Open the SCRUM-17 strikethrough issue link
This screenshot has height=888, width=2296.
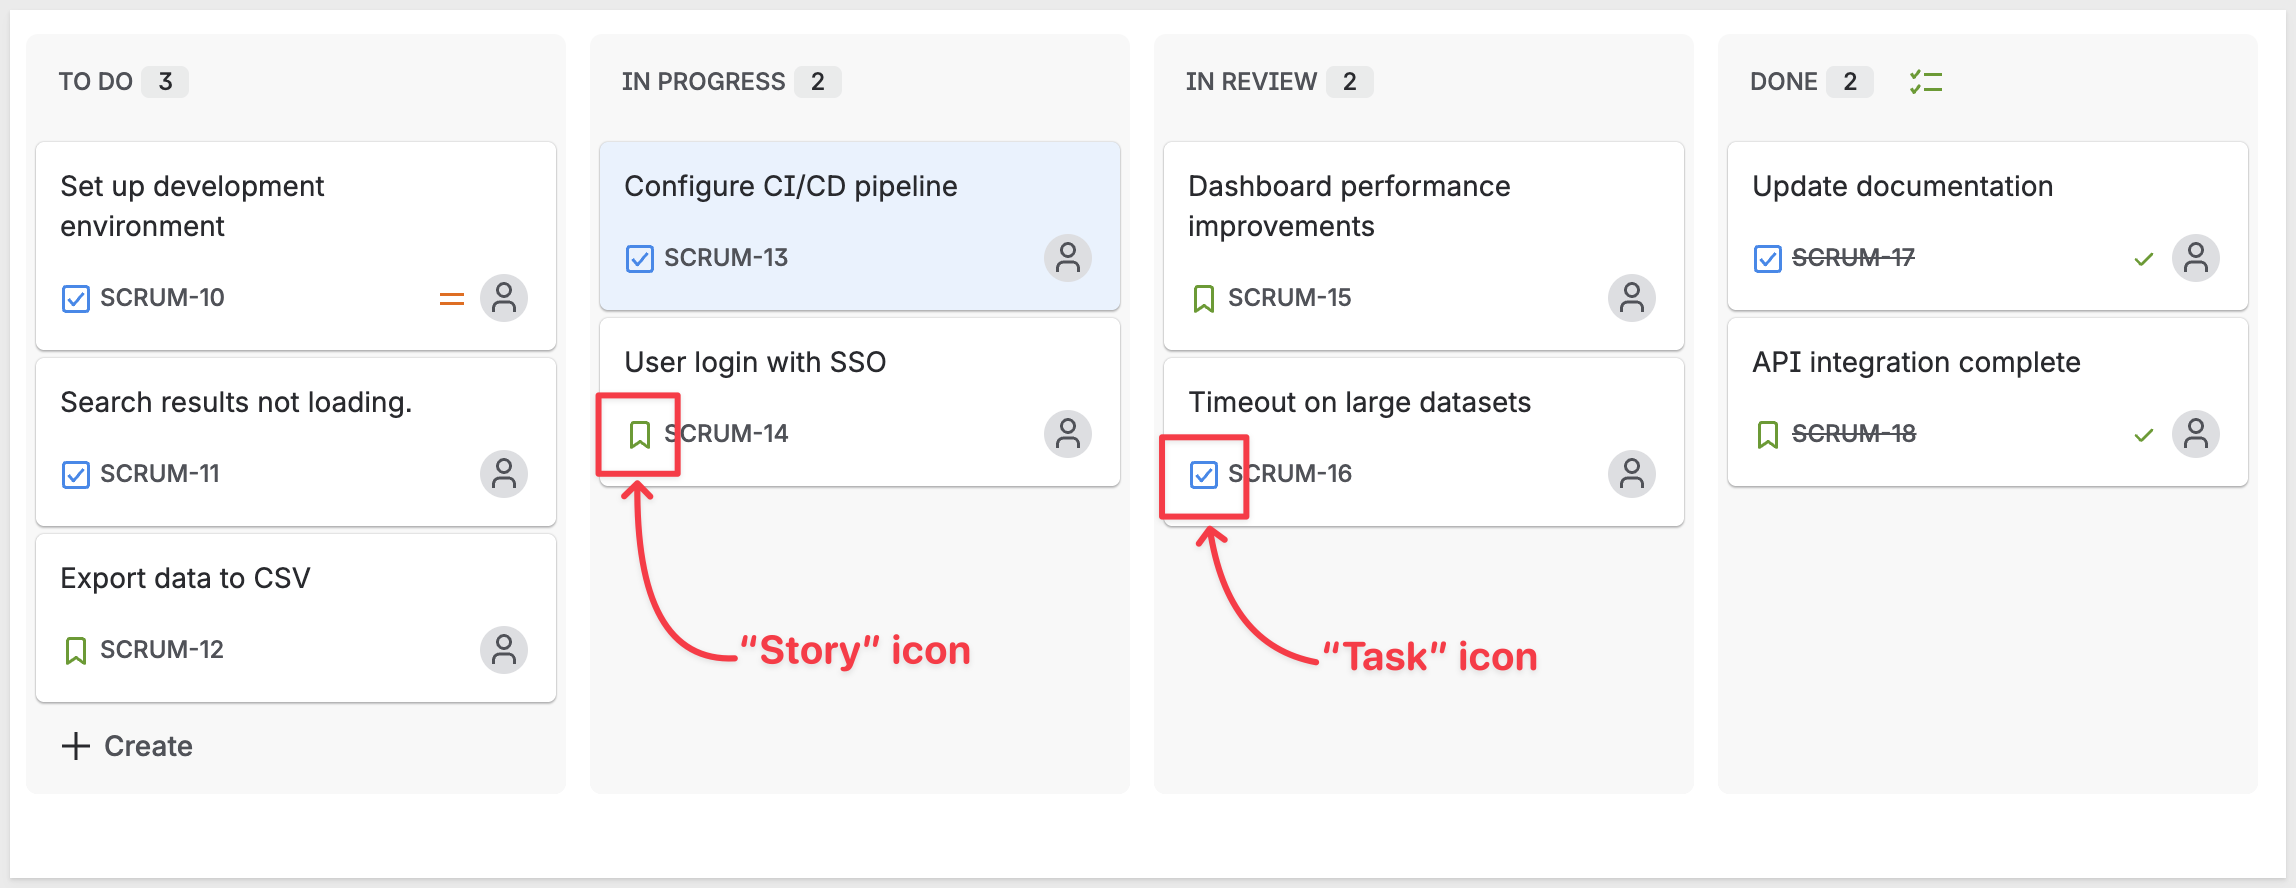[1853, 258]
